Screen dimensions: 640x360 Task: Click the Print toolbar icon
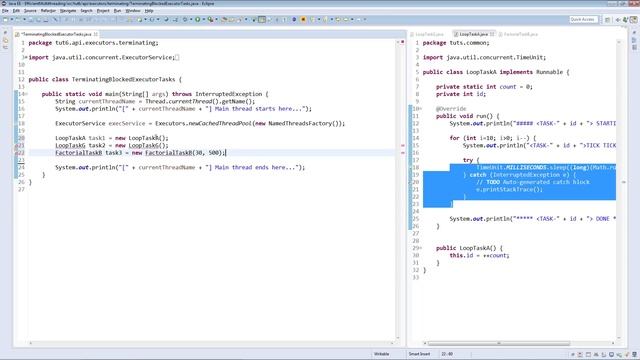pos(45,19)
